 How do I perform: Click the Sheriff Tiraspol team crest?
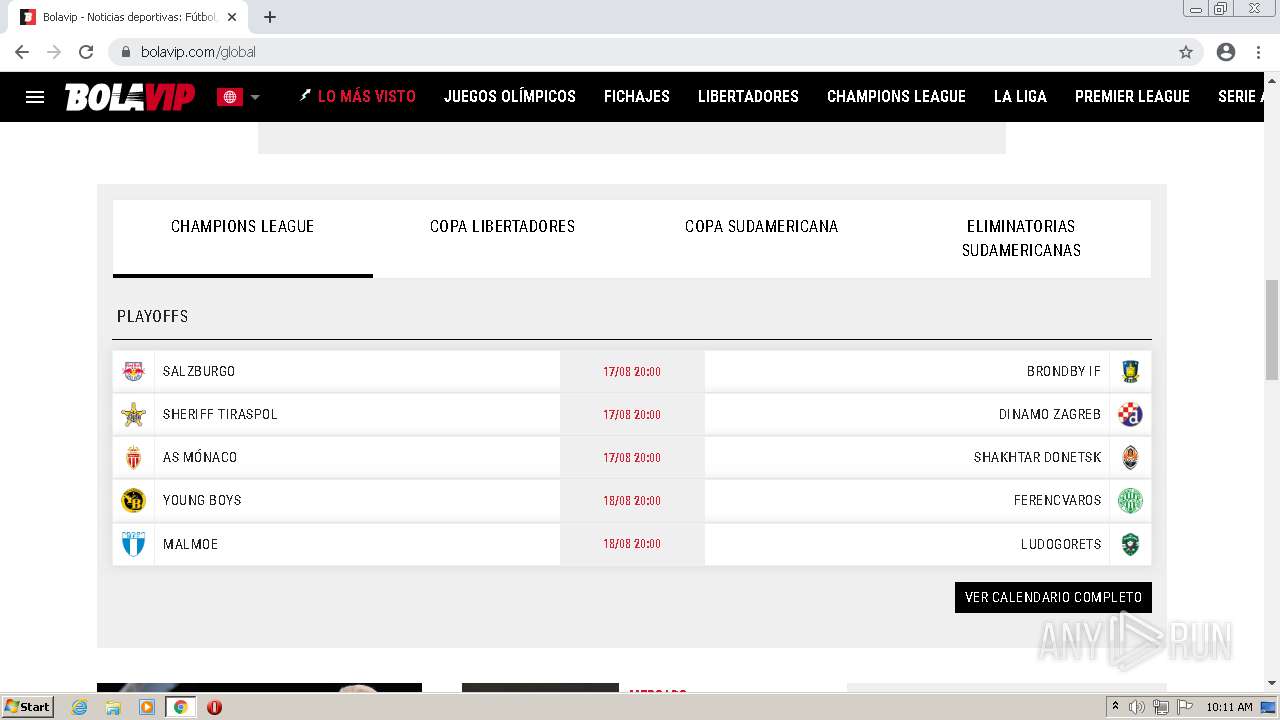coord(133,414)
